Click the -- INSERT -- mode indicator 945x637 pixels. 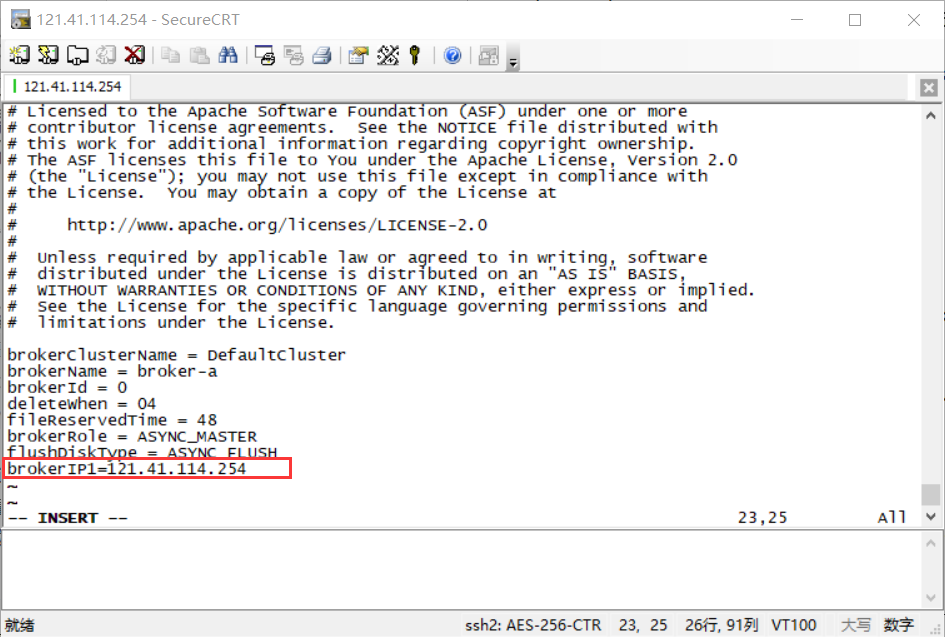68,518
